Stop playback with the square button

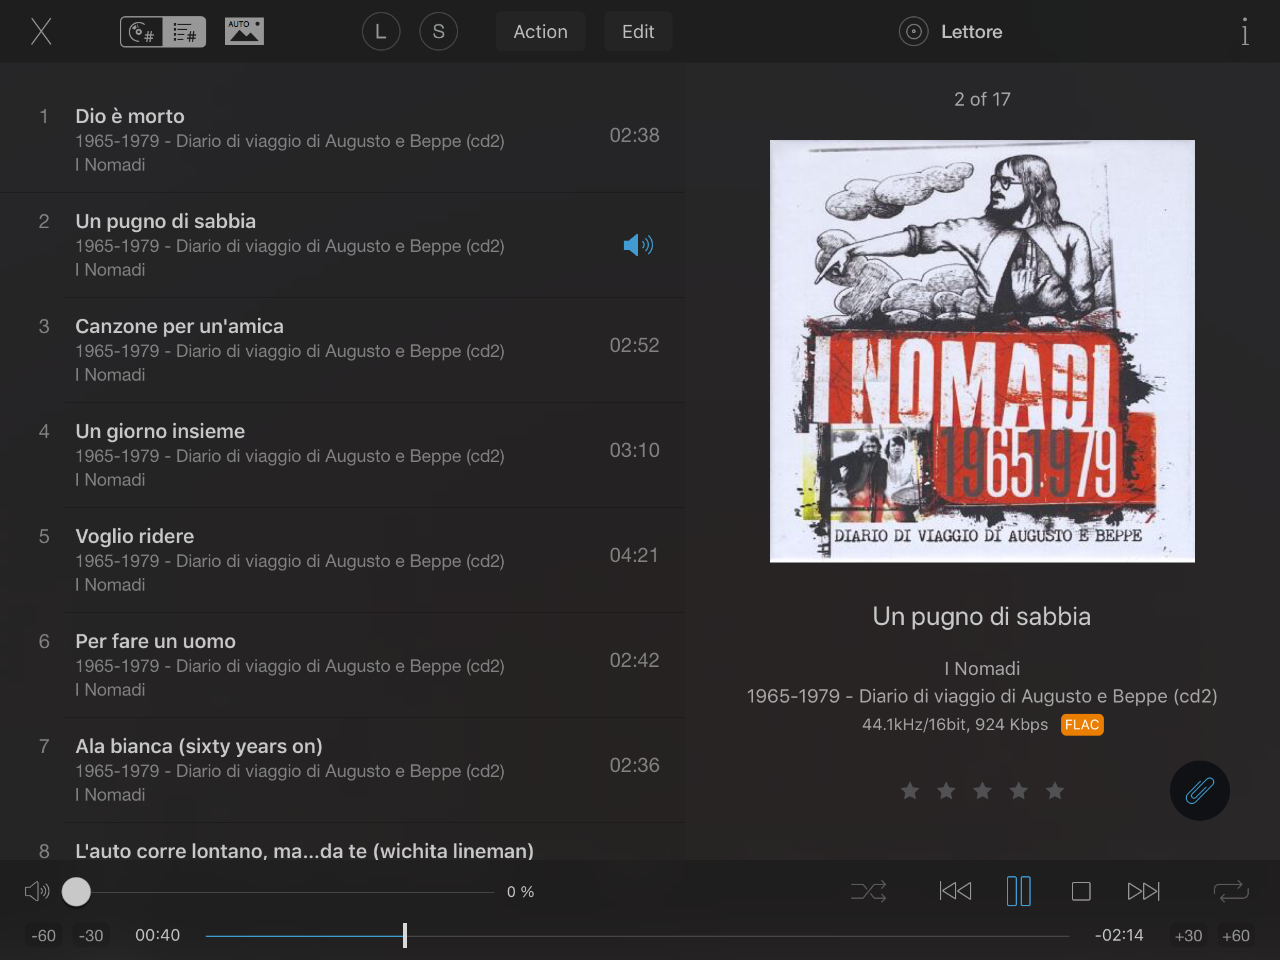coord(1081,891)
